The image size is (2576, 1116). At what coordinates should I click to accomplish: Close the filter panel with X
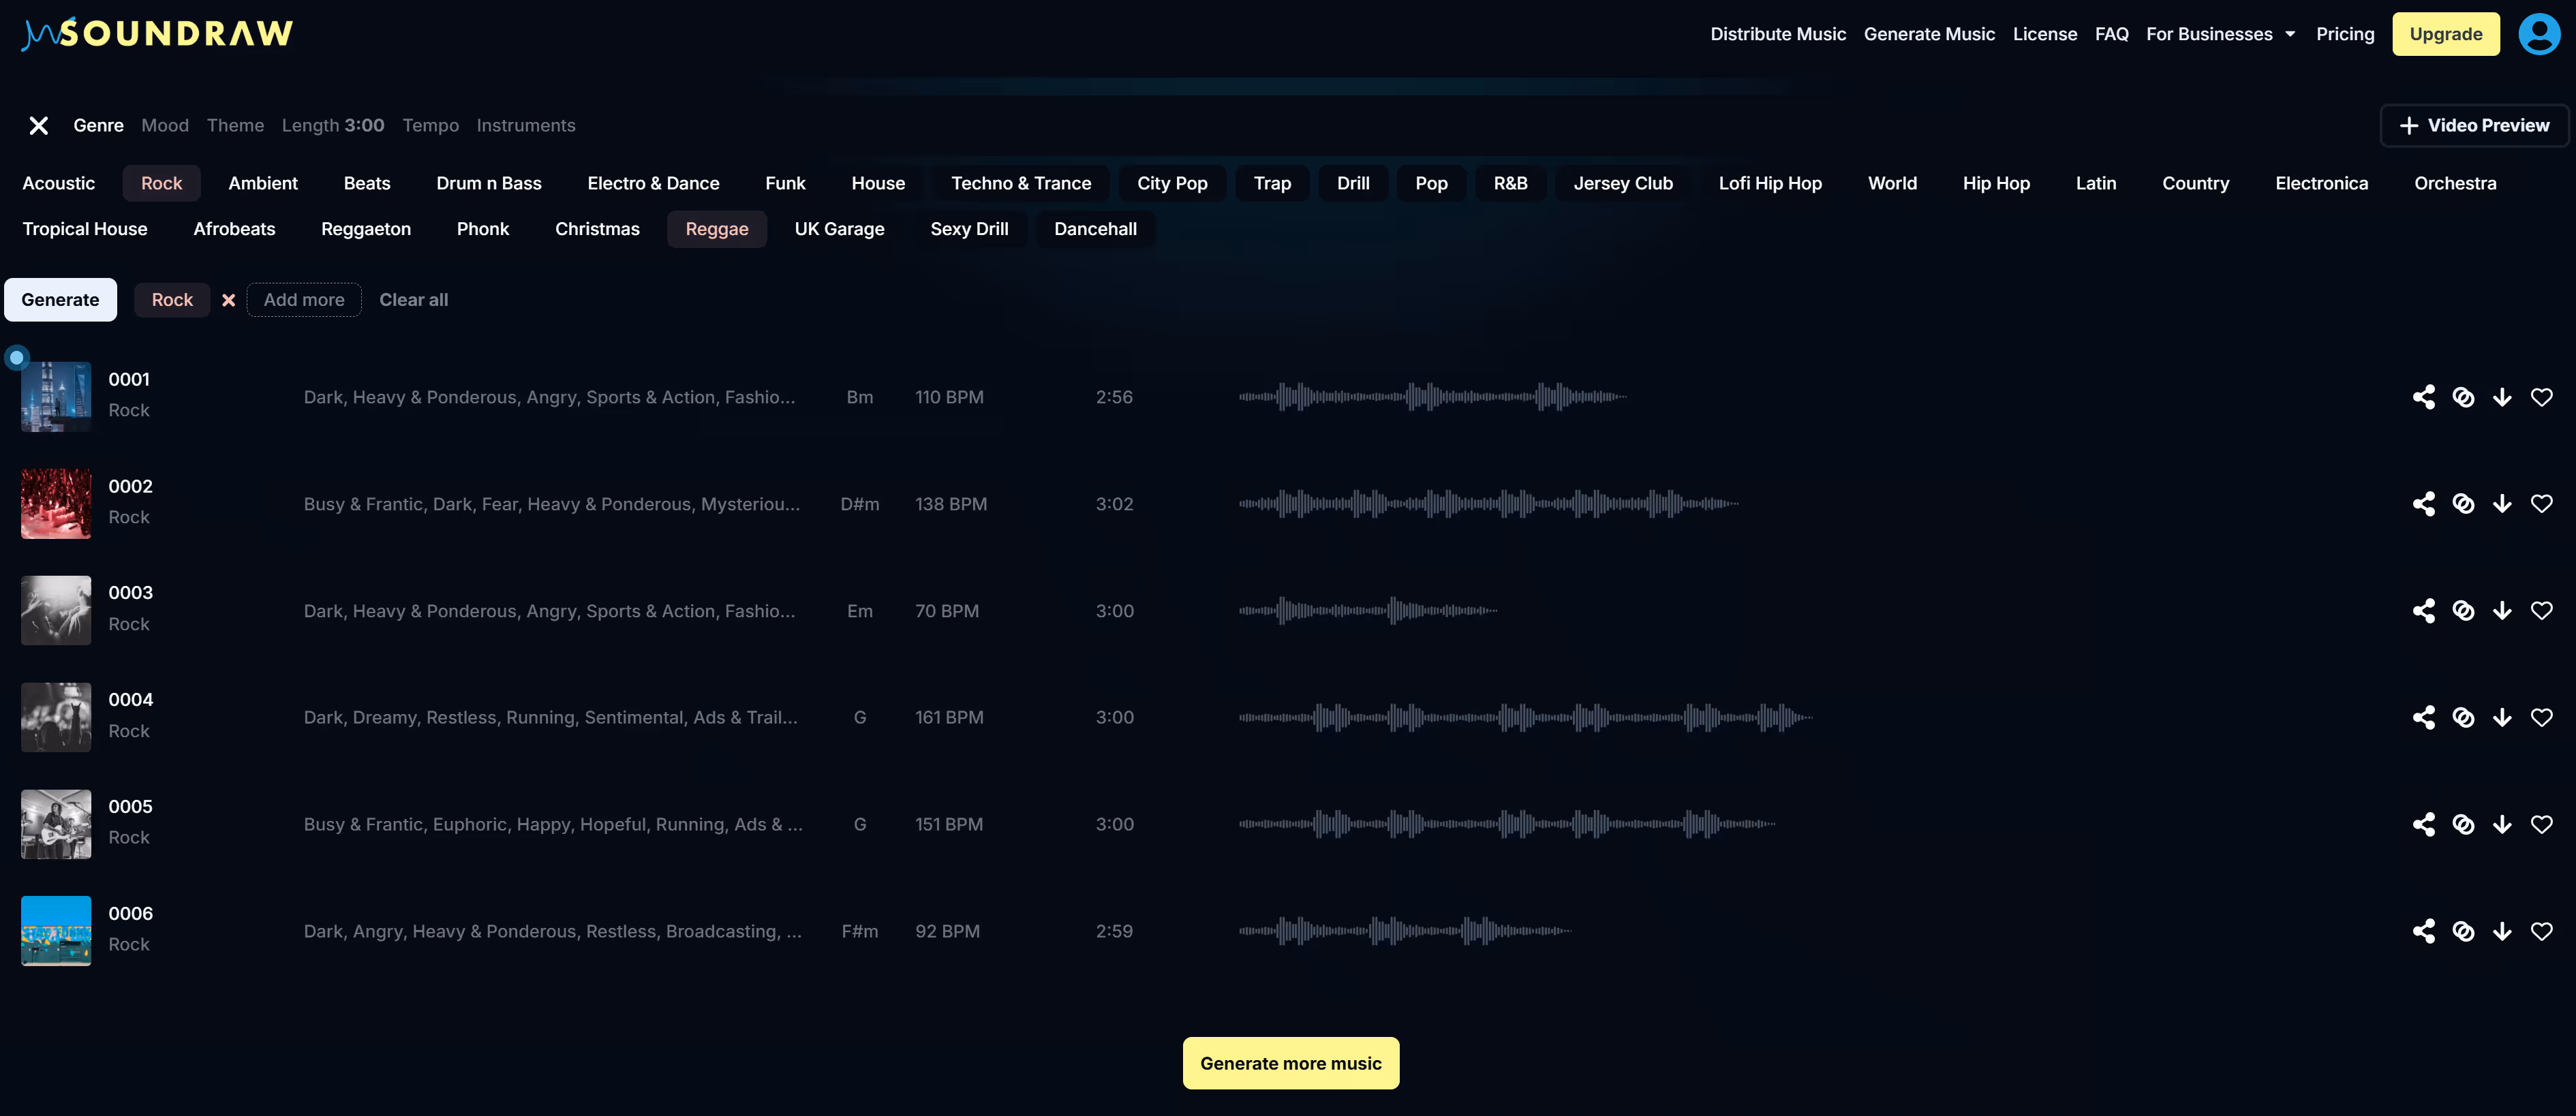(x=39, y=126)
